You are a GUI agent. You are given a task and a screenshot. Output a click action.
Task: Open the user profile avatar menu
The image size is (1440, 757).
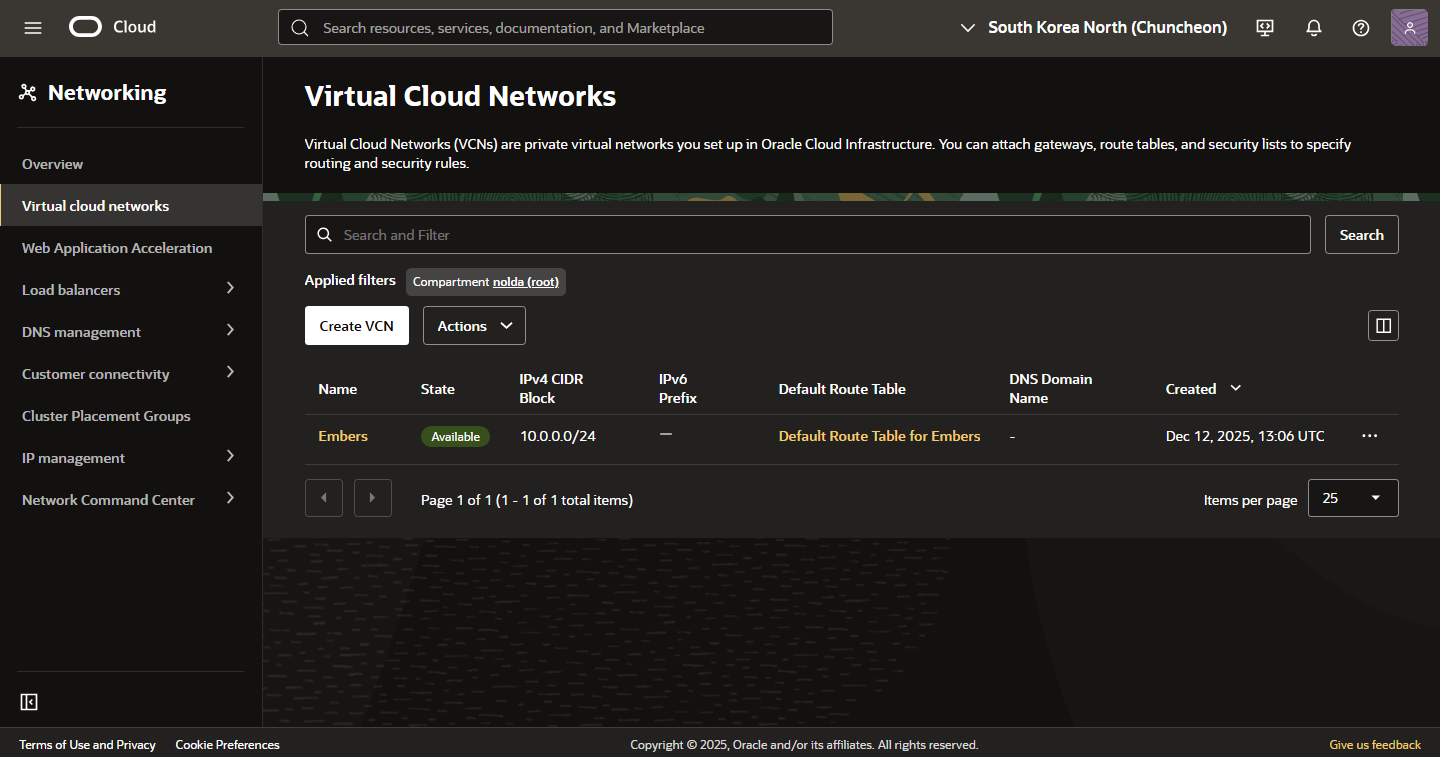pos(1409,27)
